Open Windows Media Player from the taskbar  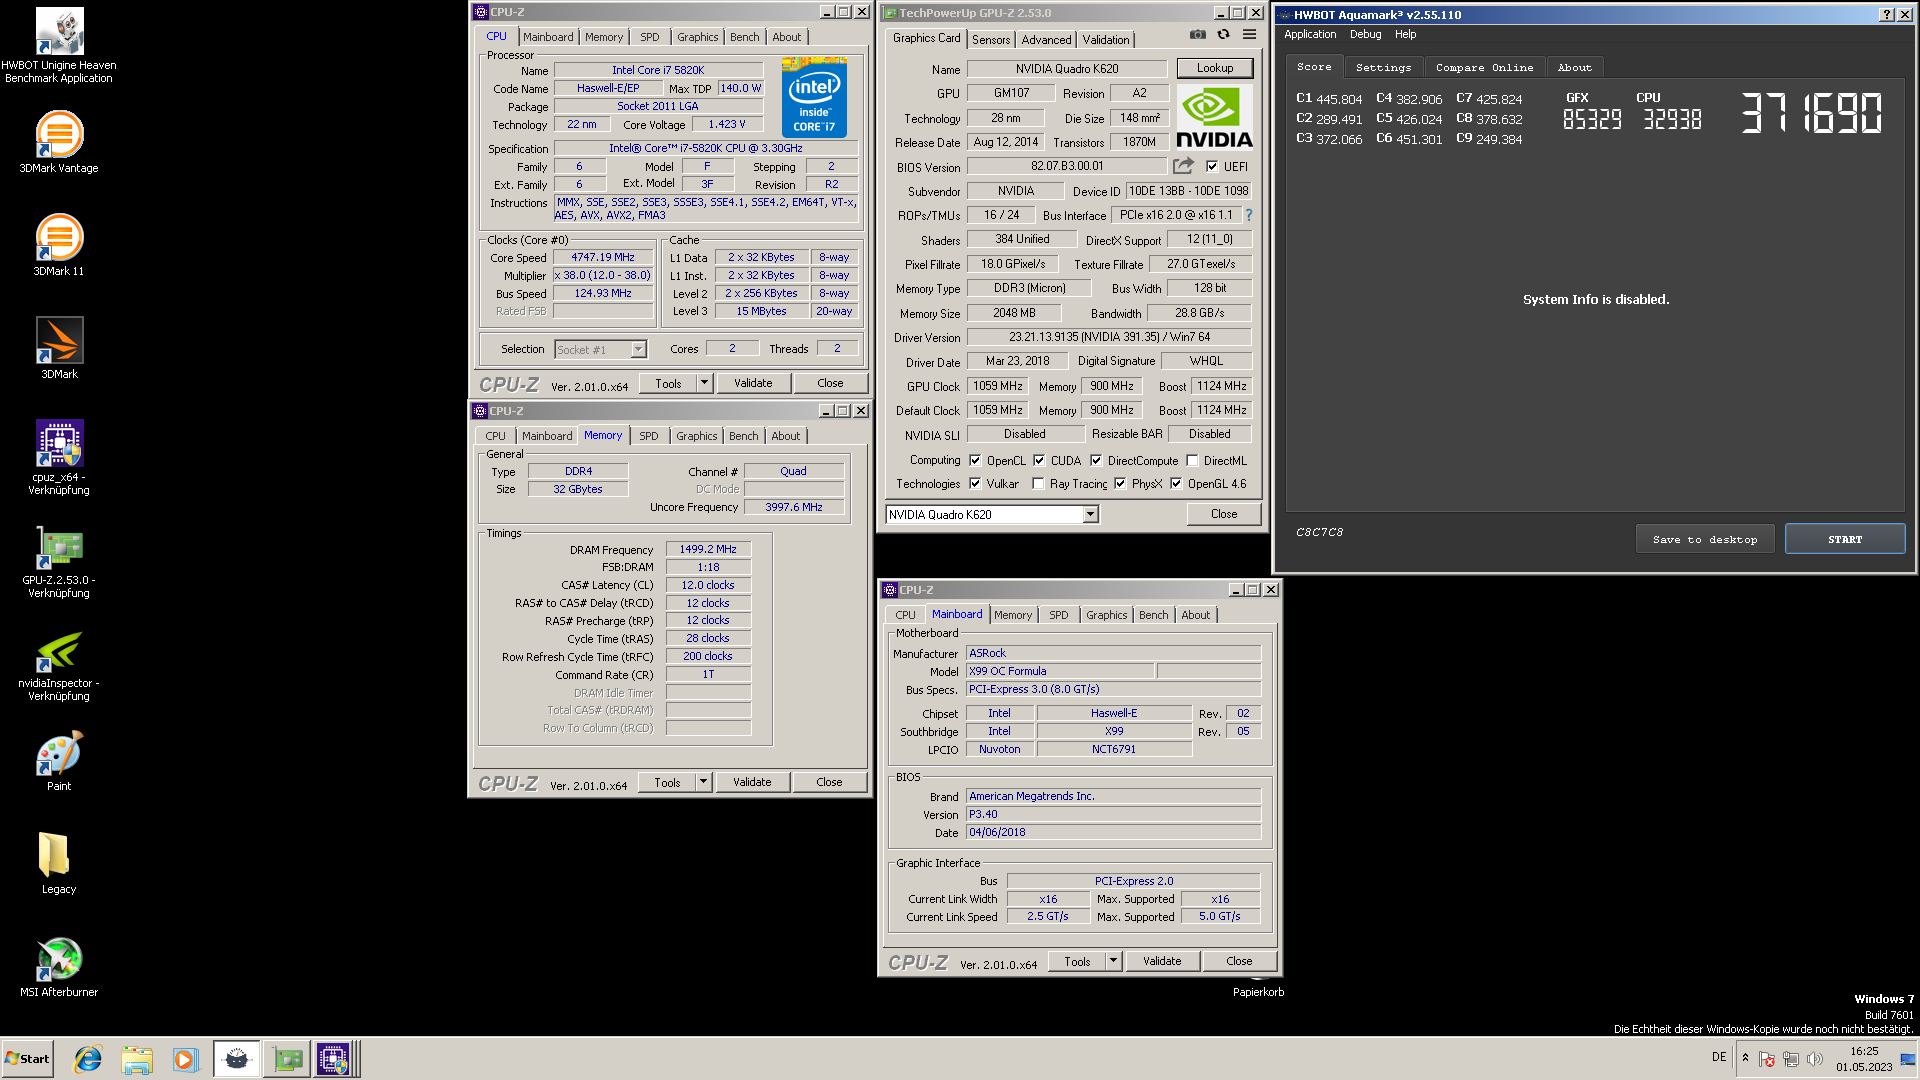pos(185,1059)
